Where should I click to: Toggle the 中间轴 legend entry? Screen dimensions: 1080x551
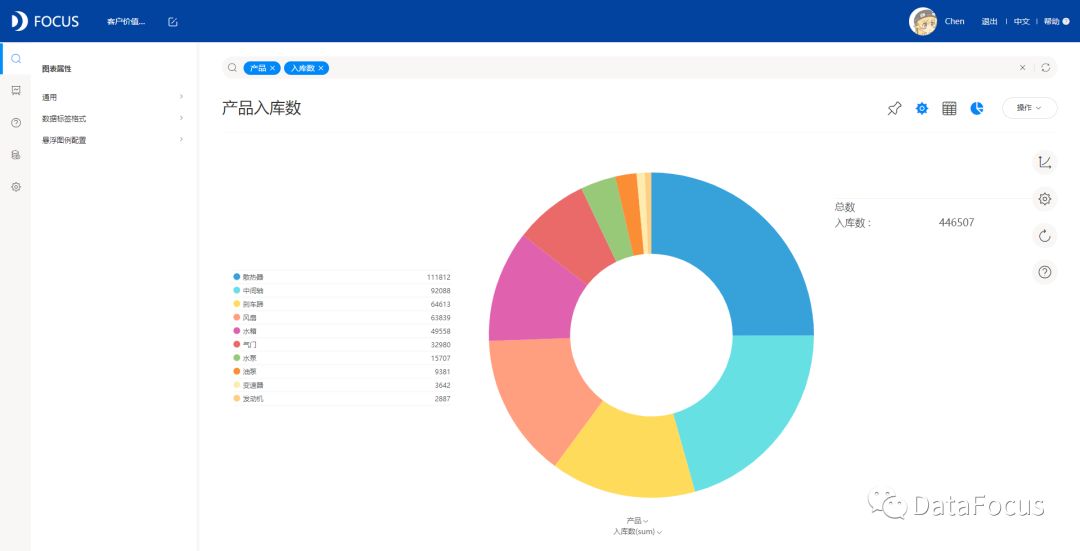248,291
